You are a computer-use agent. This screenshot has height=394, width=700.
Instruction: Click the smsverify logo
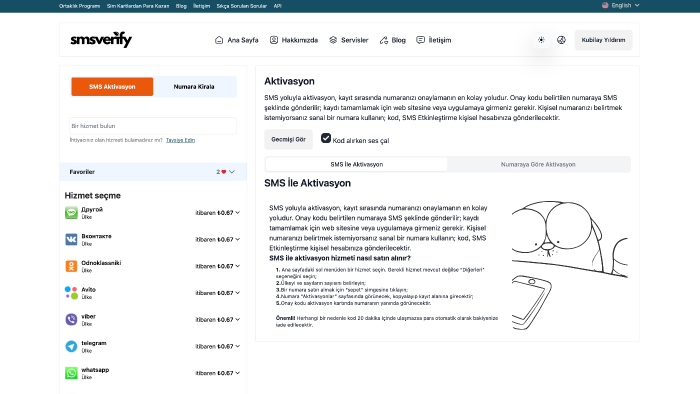point(101,40)
